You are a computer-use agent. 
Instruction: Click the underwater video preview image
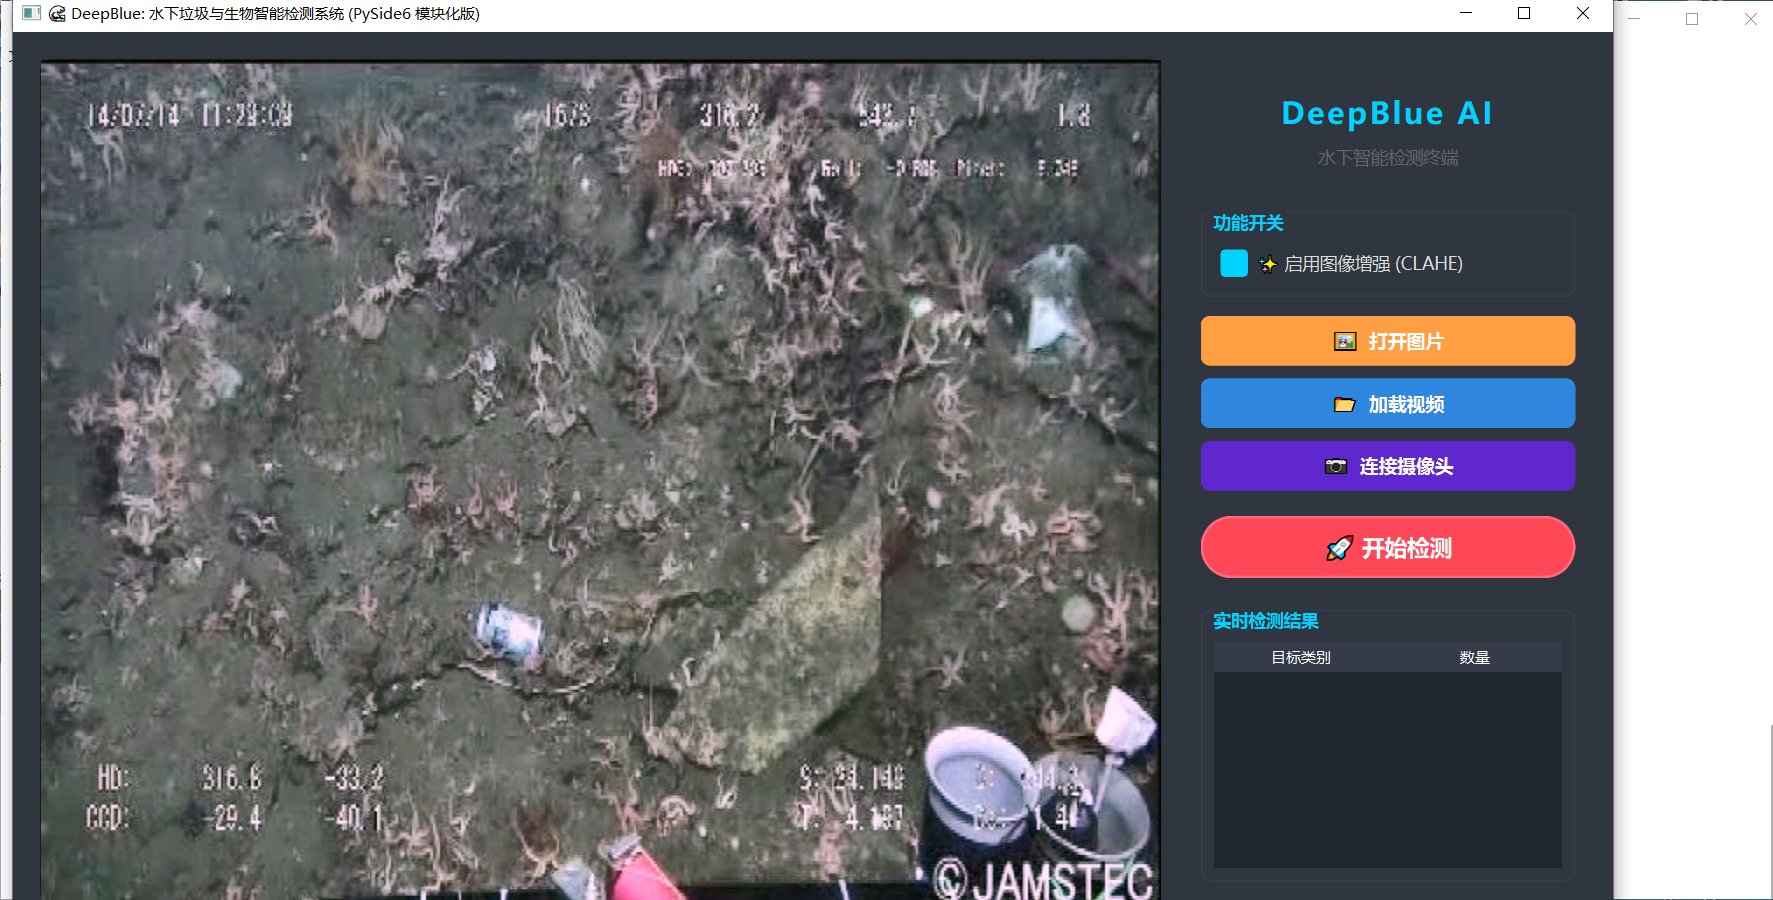(x=600, y=480)
